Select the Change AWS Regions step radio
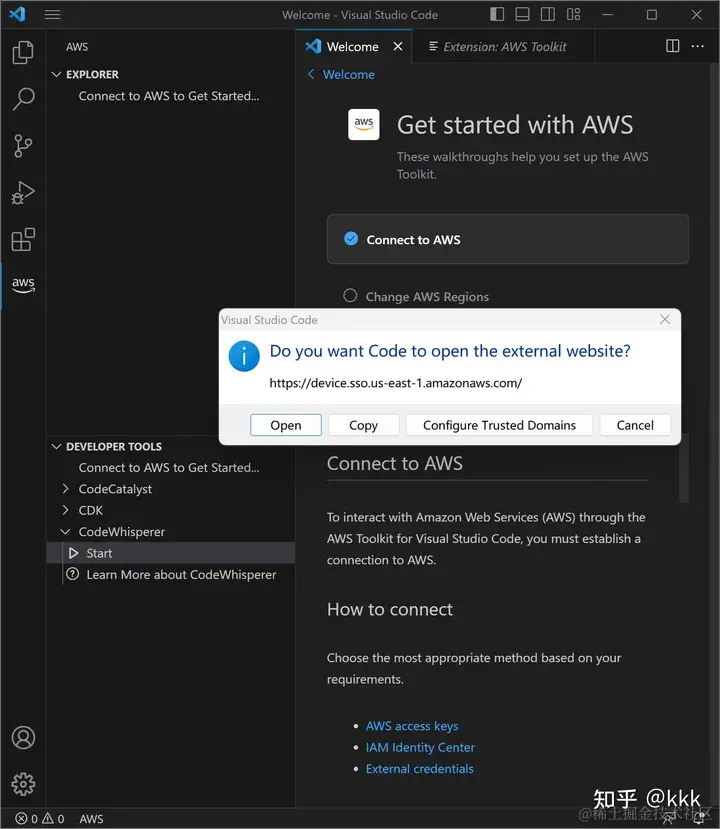Image resolution: width=720 pixels, height=829 pixels. [x=350, y=296]
